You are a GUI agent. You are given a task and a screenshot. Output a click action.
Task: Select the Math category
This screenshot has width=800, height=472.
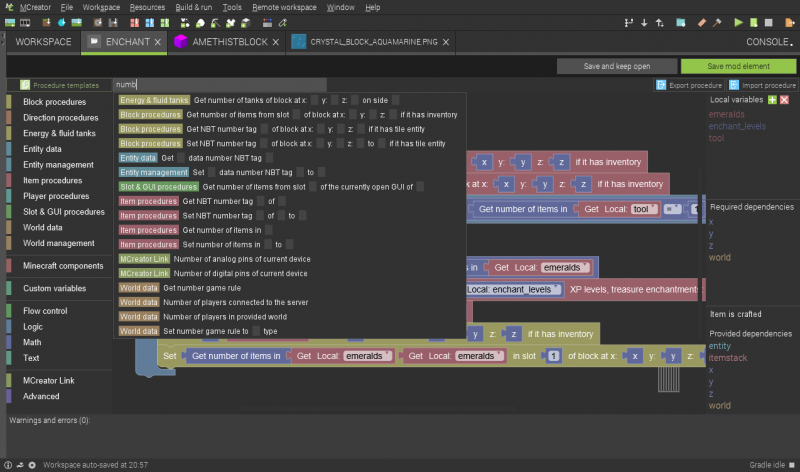32,342
